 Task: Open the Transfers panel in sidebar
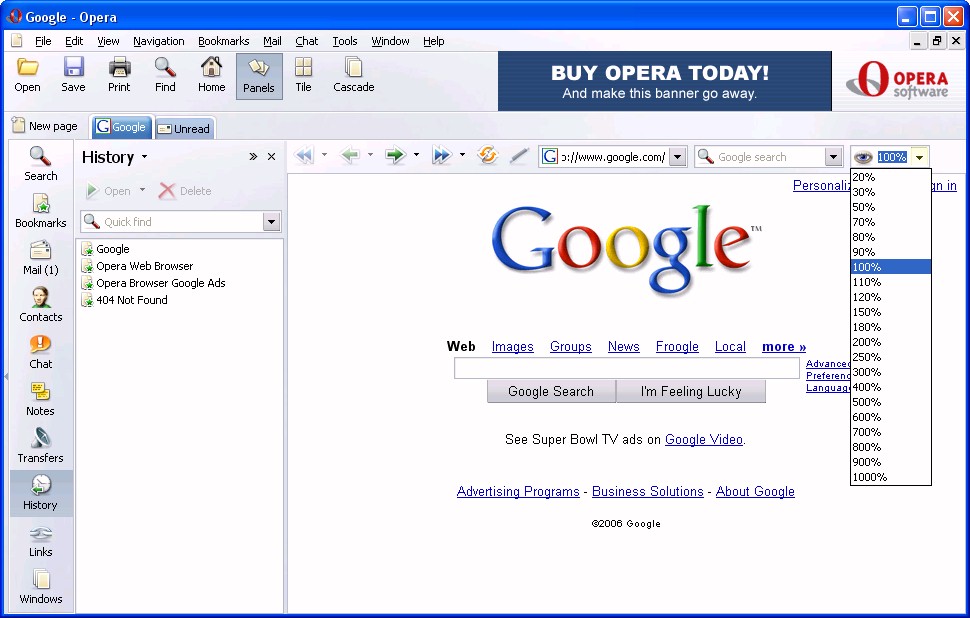[40, 446]
